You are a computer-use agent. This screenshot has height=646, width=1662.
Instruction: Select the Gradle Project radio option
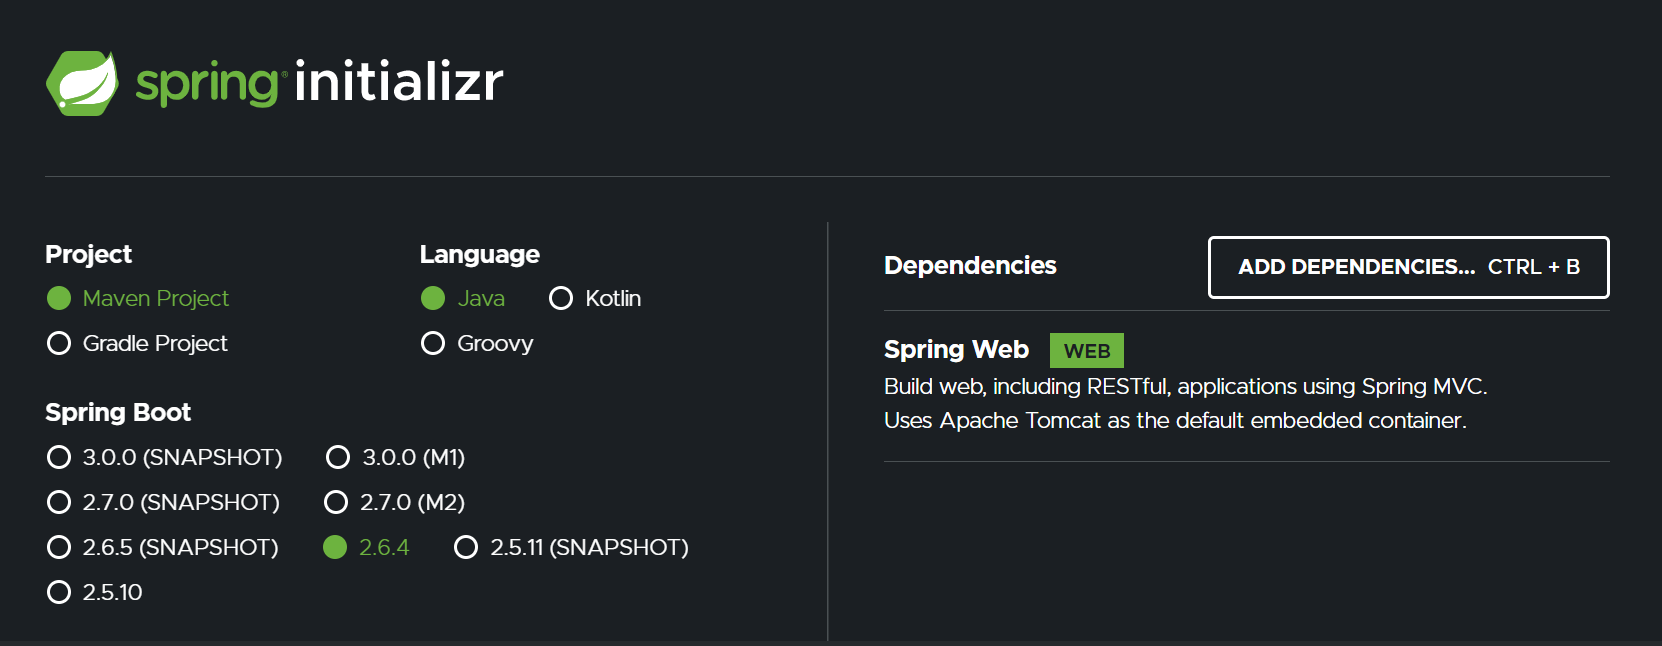coord(137,343)
